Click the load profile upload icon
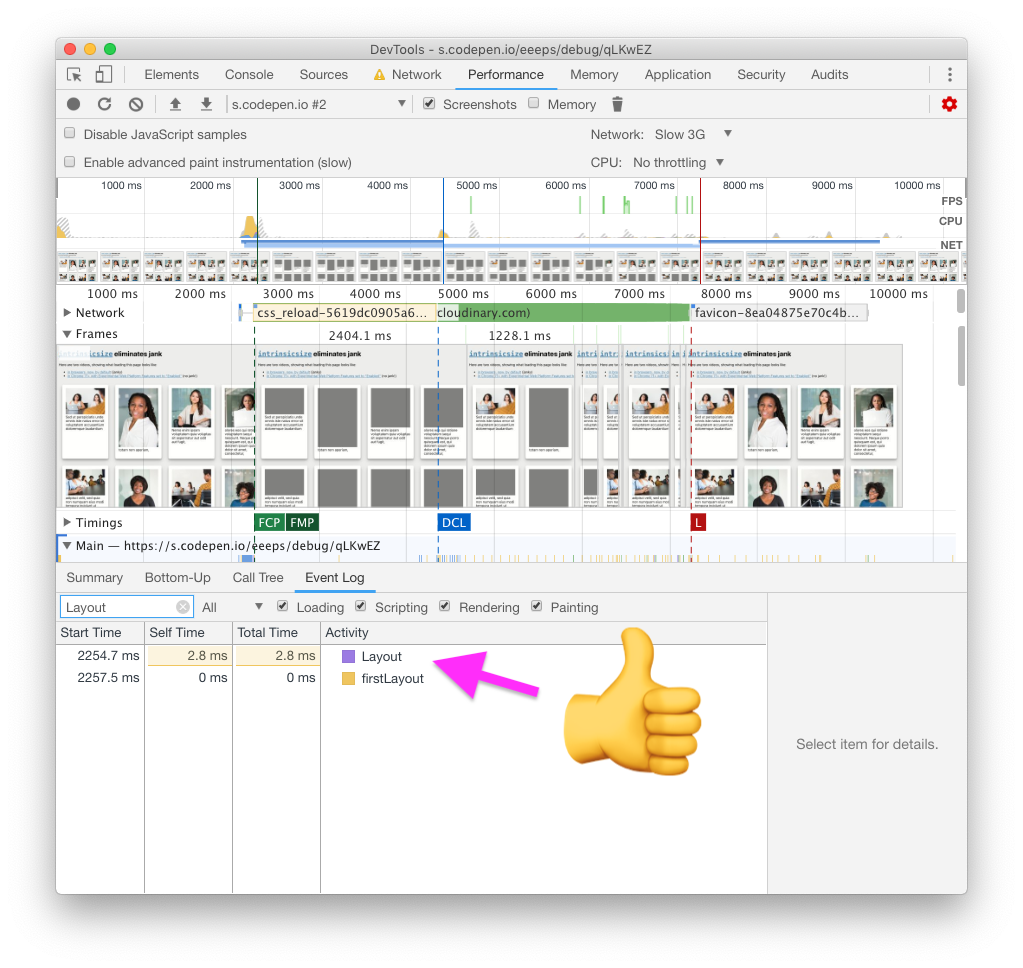 175,104
